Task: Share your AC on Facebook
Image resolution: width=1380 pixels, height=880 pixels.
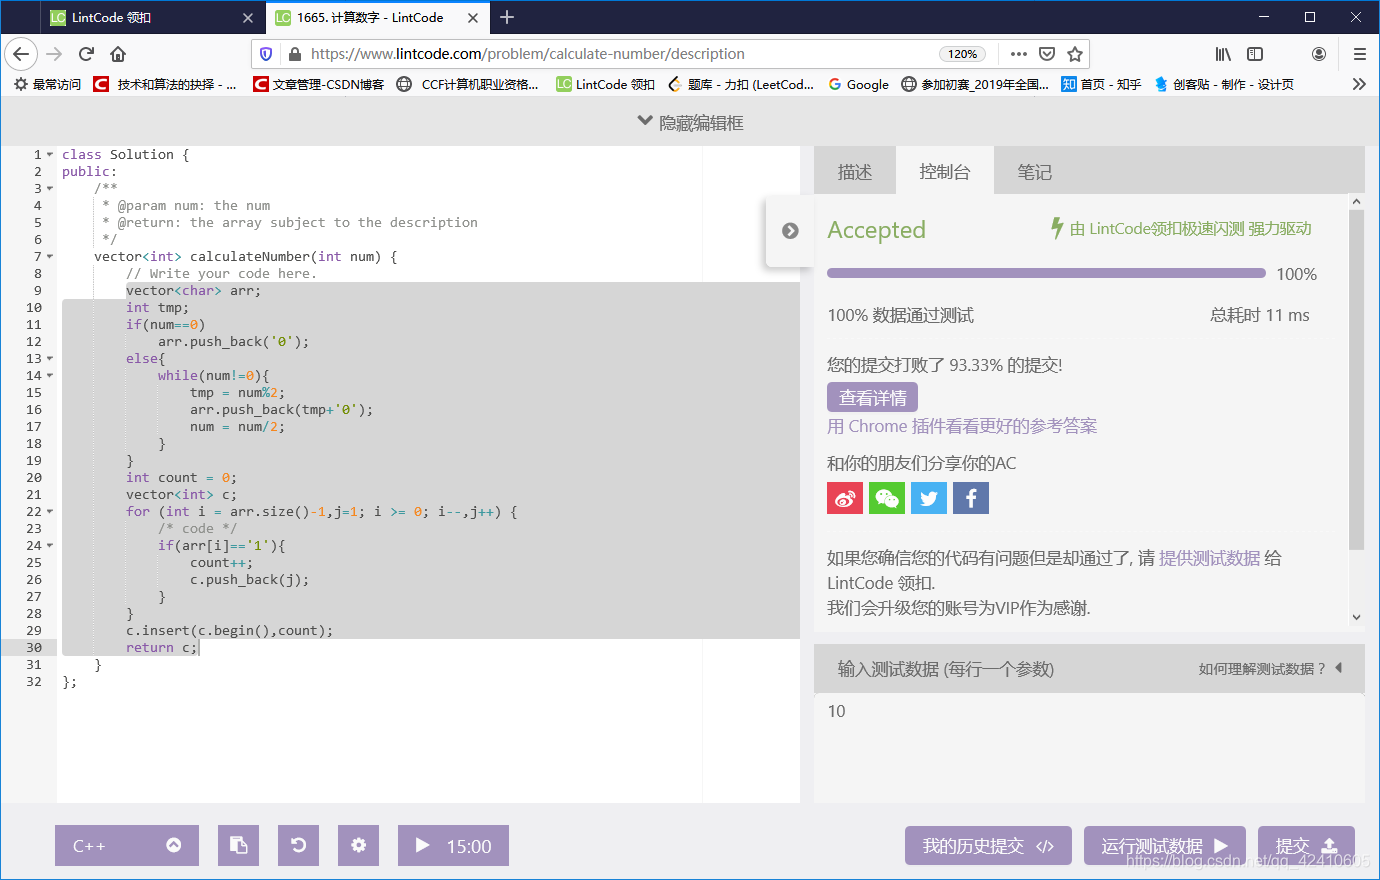Action: 970,497
